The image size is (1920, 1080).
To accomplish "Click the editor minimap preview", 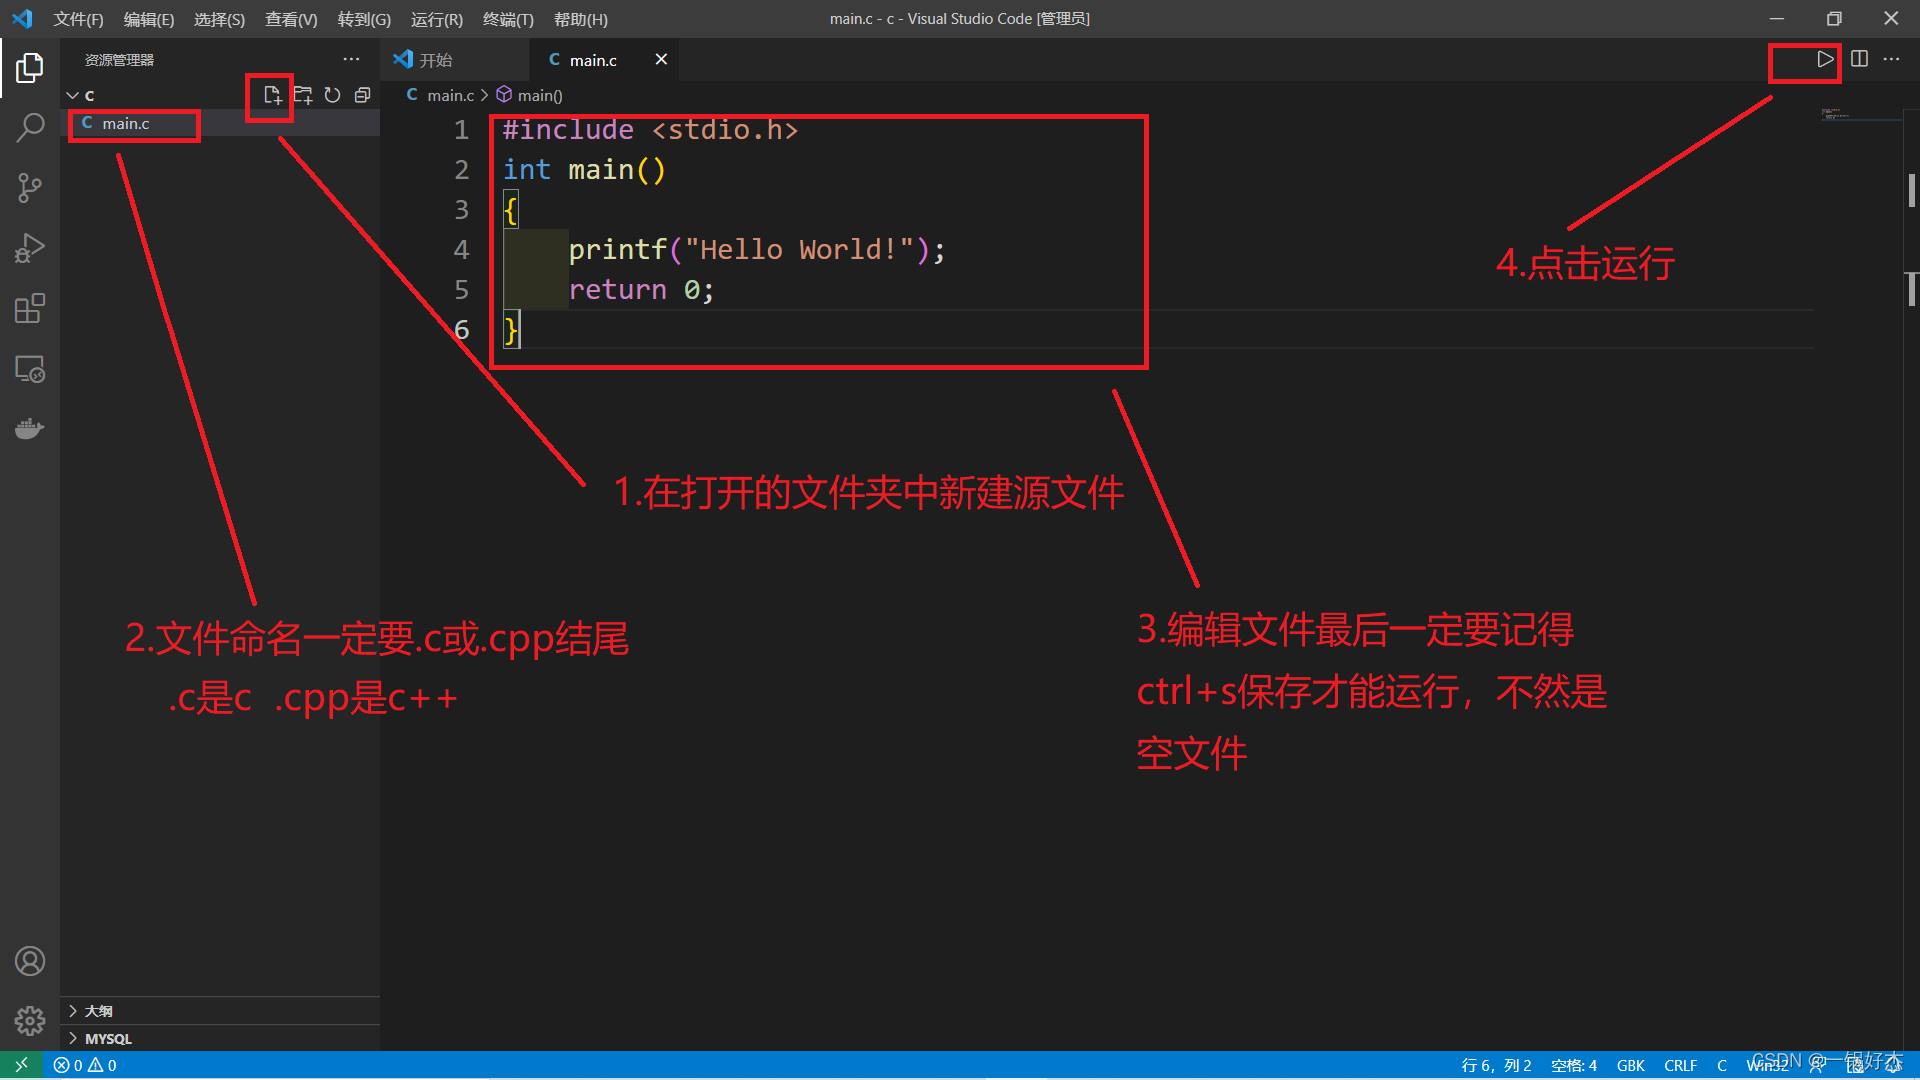I will [1860, 115].
